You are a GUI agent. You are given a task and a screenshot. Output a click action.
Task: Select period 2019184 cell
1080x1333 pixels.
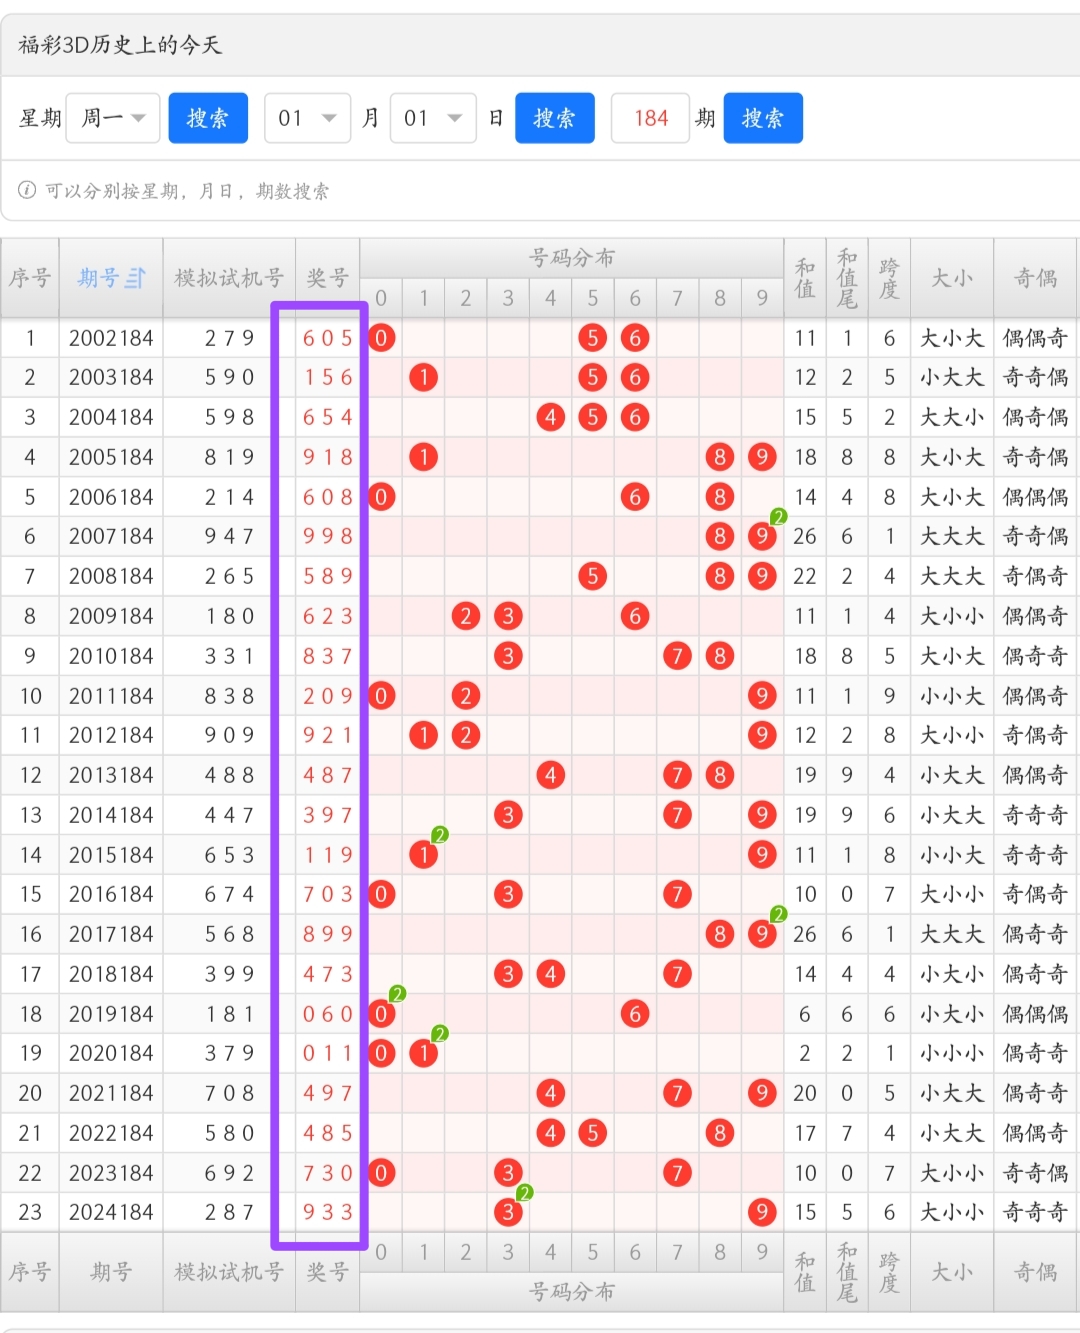[111, 1014]
